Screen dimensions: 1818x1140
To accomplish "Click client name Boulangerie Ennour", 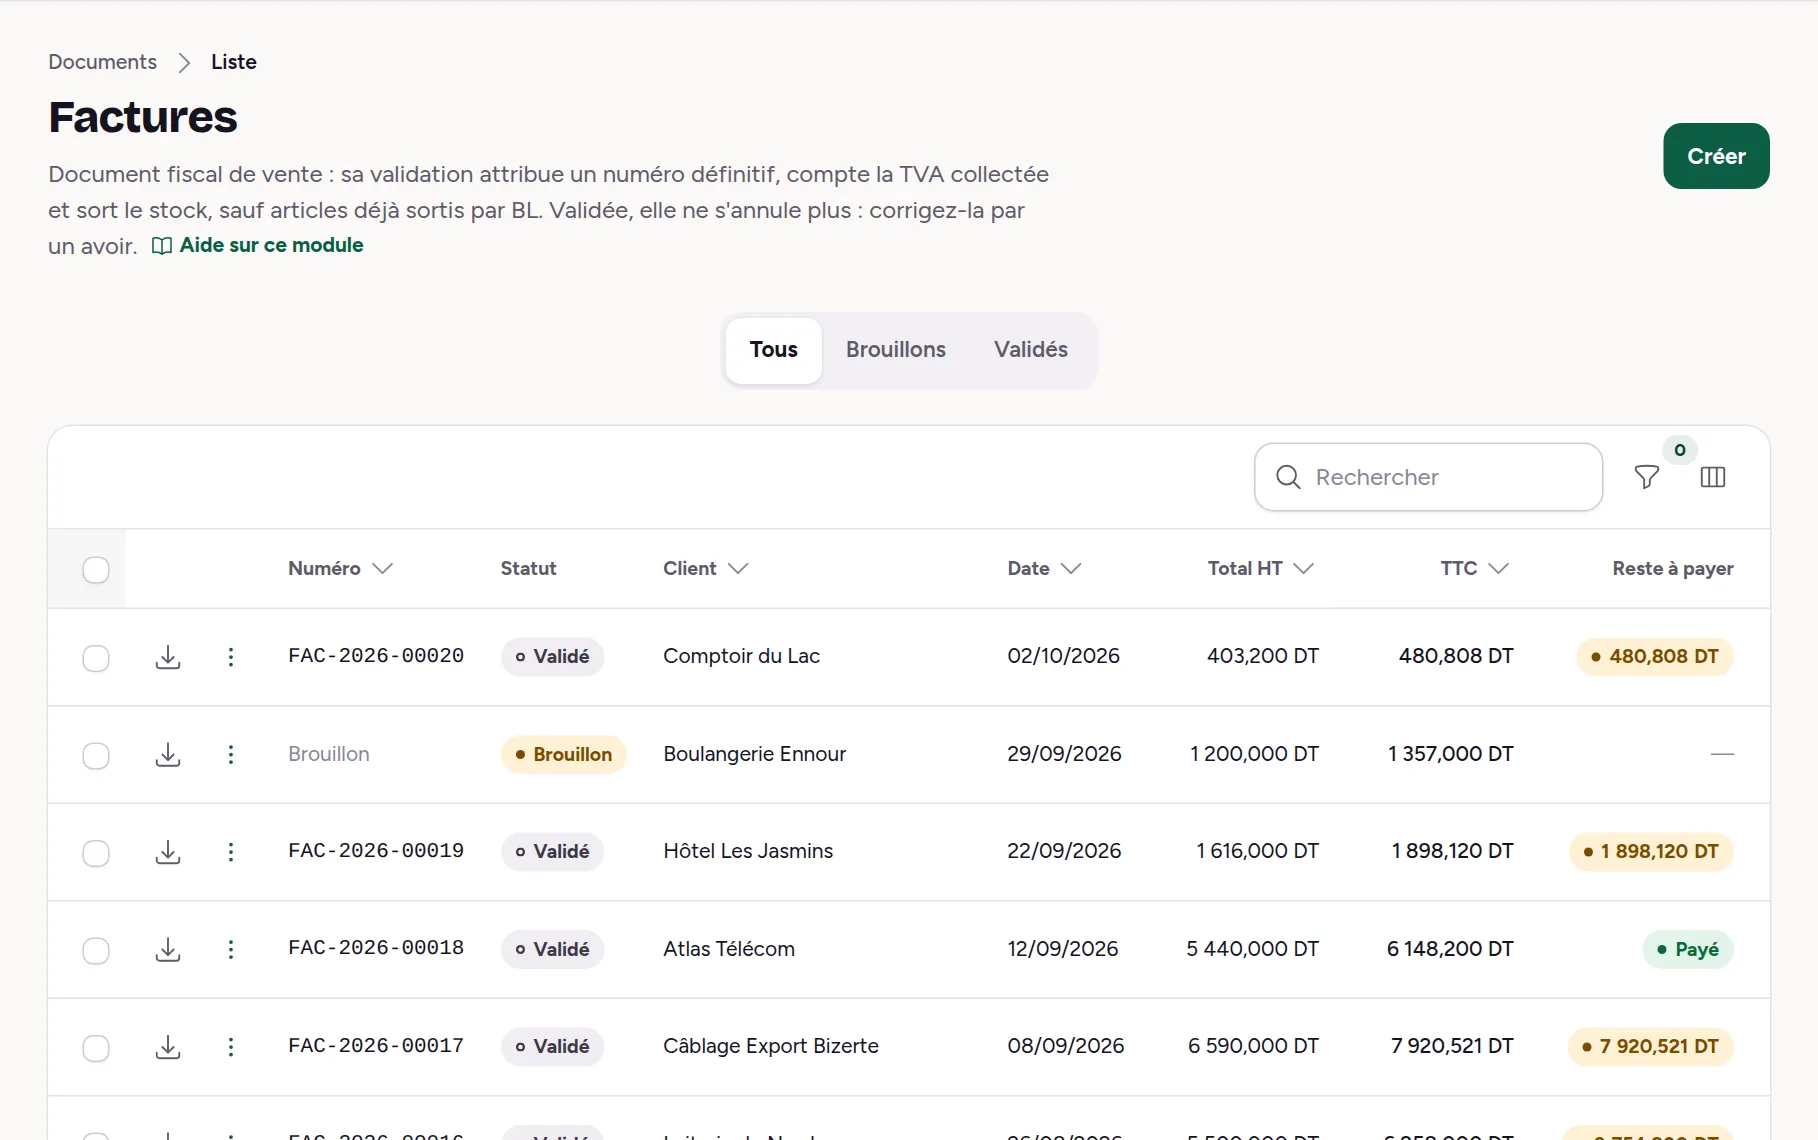I will pos(754,754).
